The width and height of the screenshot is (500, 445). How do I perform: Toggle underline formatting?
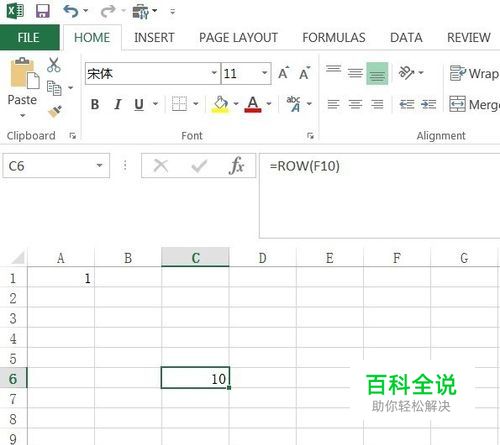[139, 104]
